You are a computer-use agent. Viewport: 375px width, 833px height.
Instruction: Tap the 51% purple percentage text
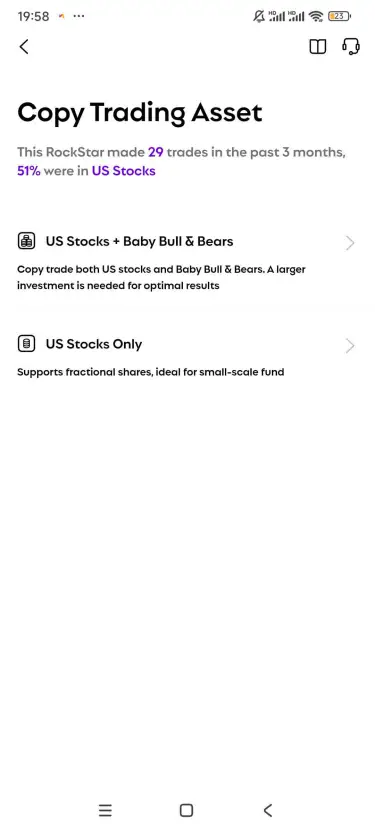[29, 171]
